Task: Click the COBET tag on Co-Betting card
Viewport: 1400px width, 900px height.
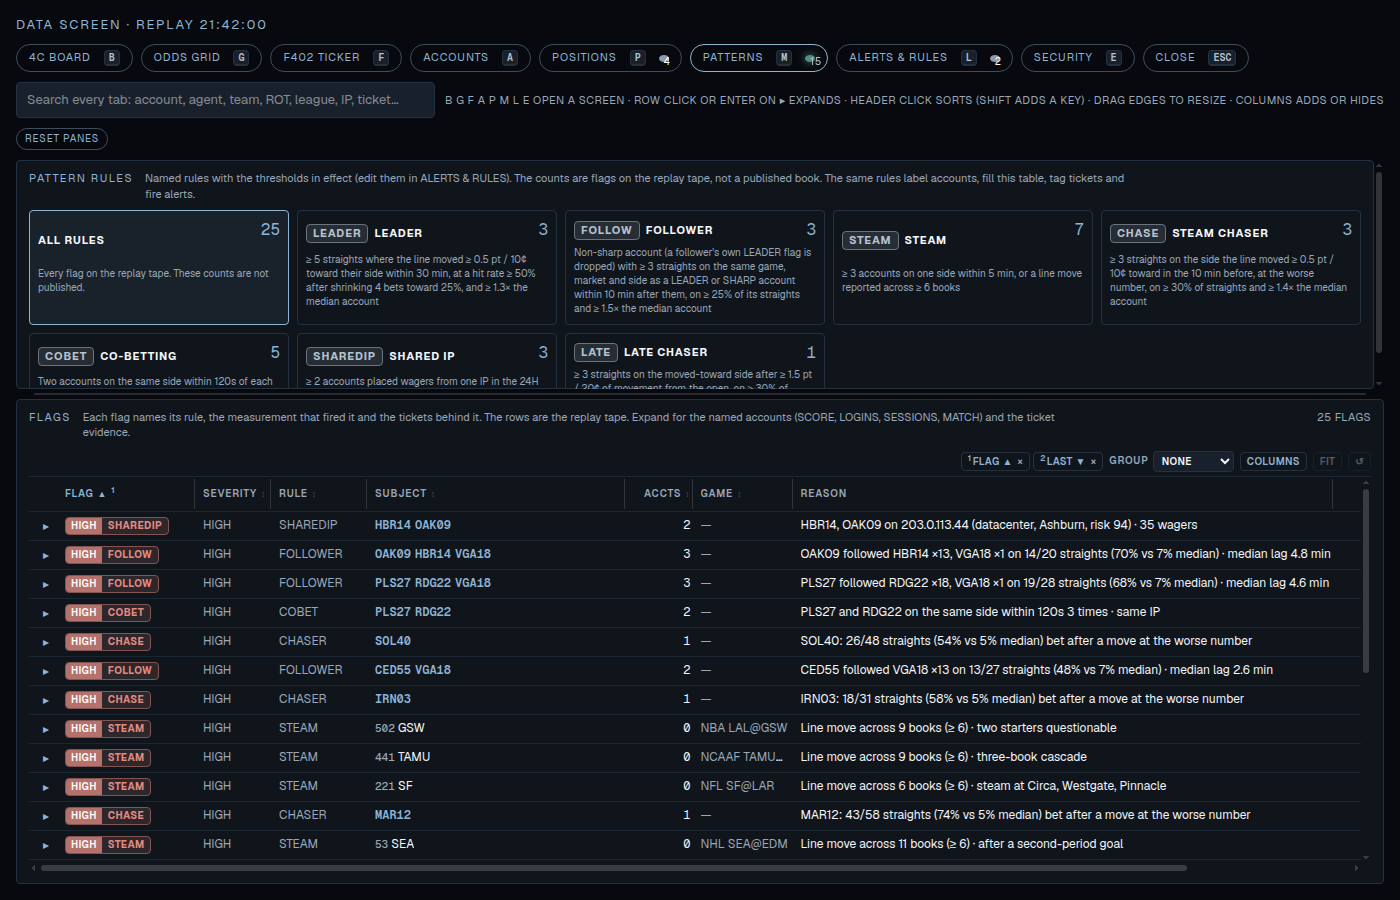Action: 66,356
